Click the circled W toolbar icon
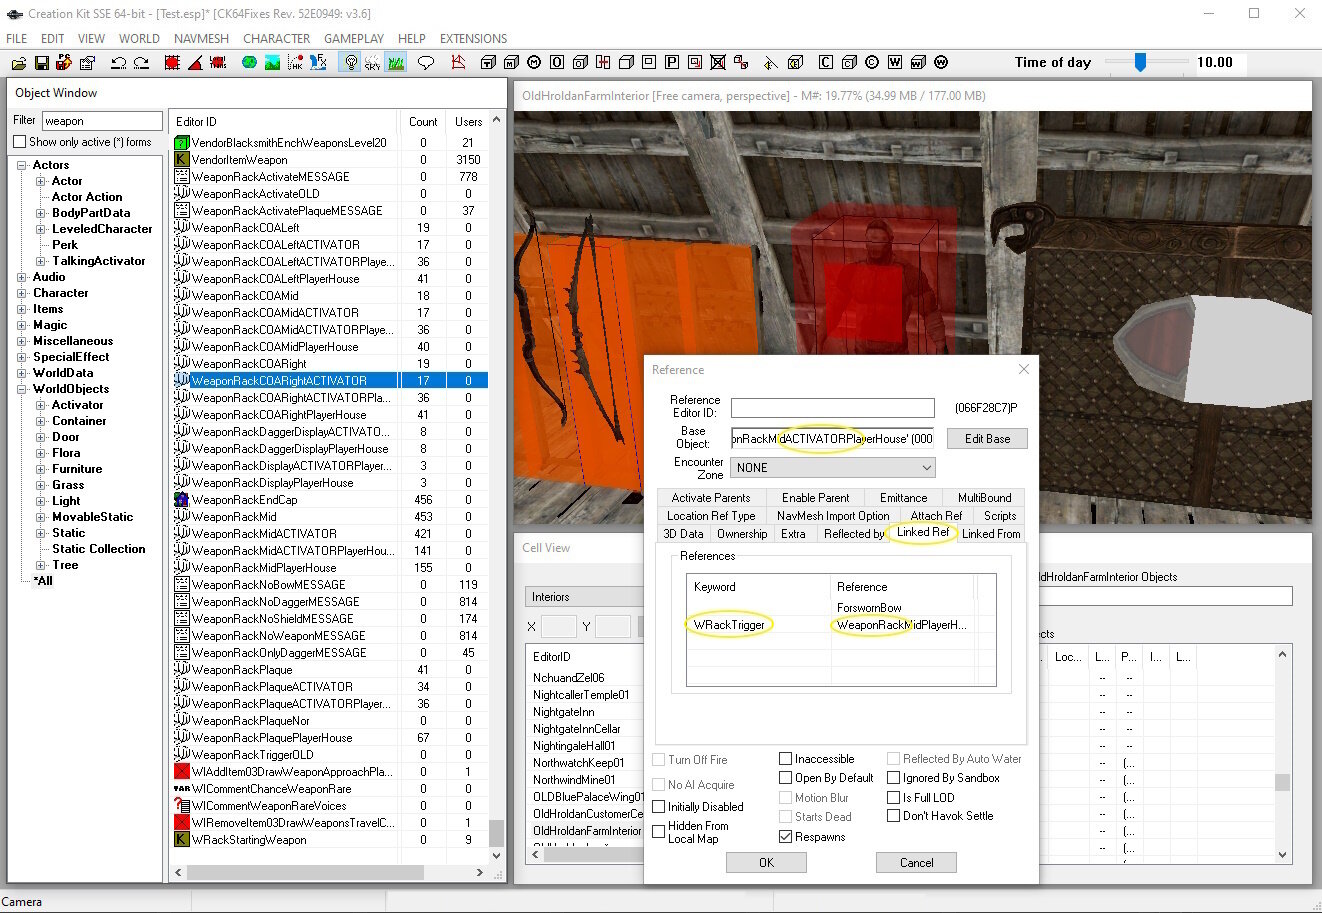 click(x=941, y=63)
